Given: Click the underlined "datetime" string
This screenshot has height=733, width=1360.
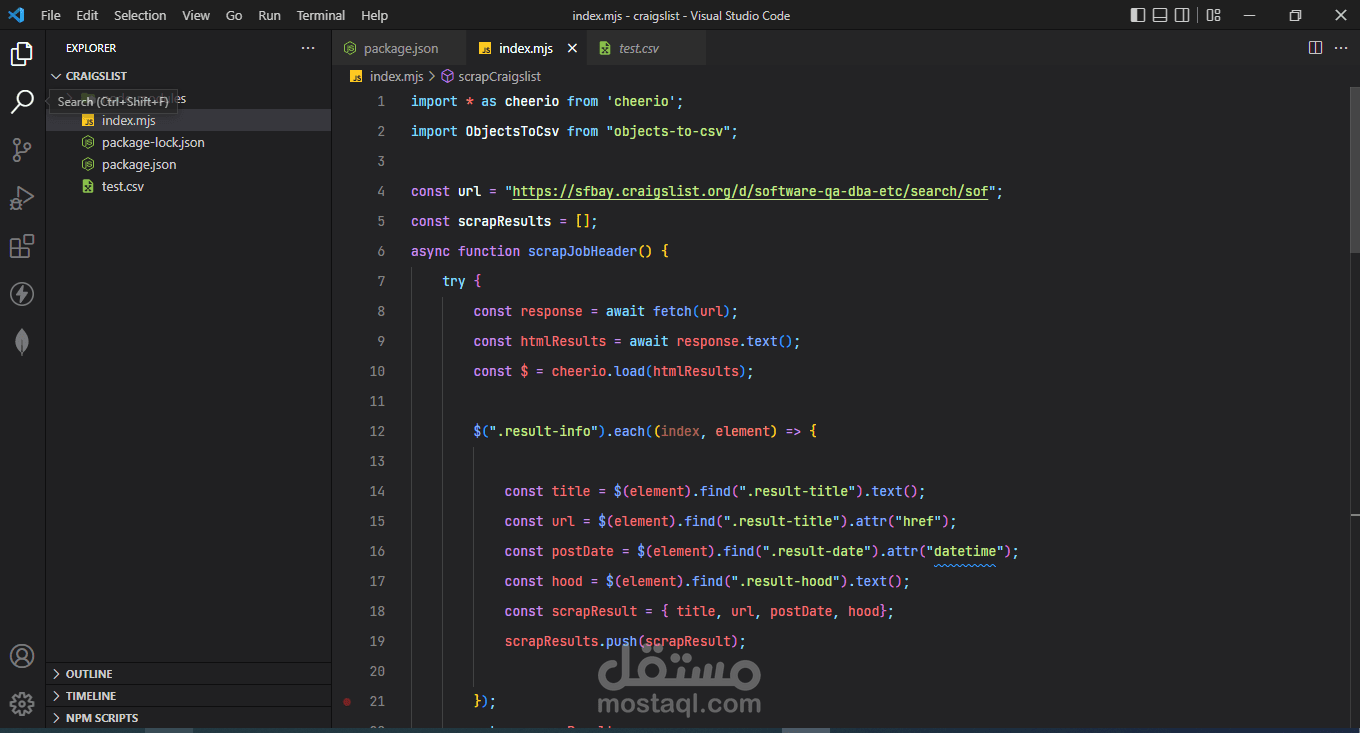Looking at the screenshot, I should click(964, 551).
